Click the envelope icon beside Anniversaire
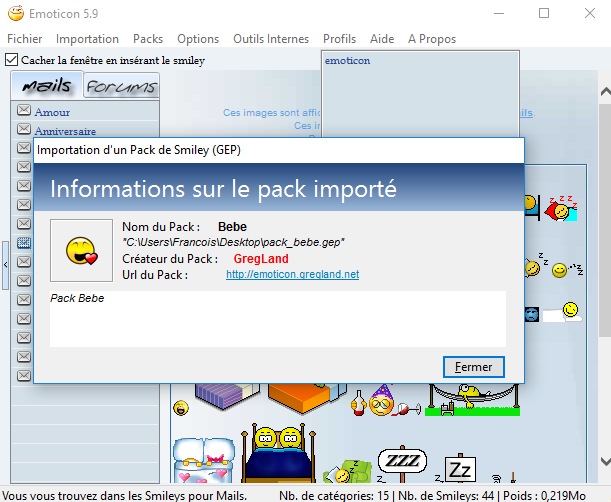 coord(24,129)
